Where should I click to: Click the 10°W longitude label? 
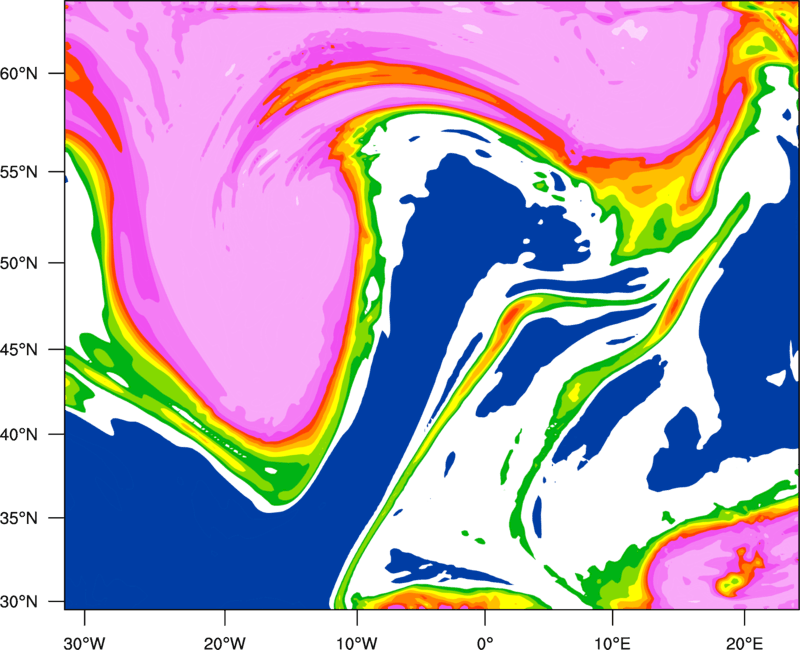(x=357, y=643)
